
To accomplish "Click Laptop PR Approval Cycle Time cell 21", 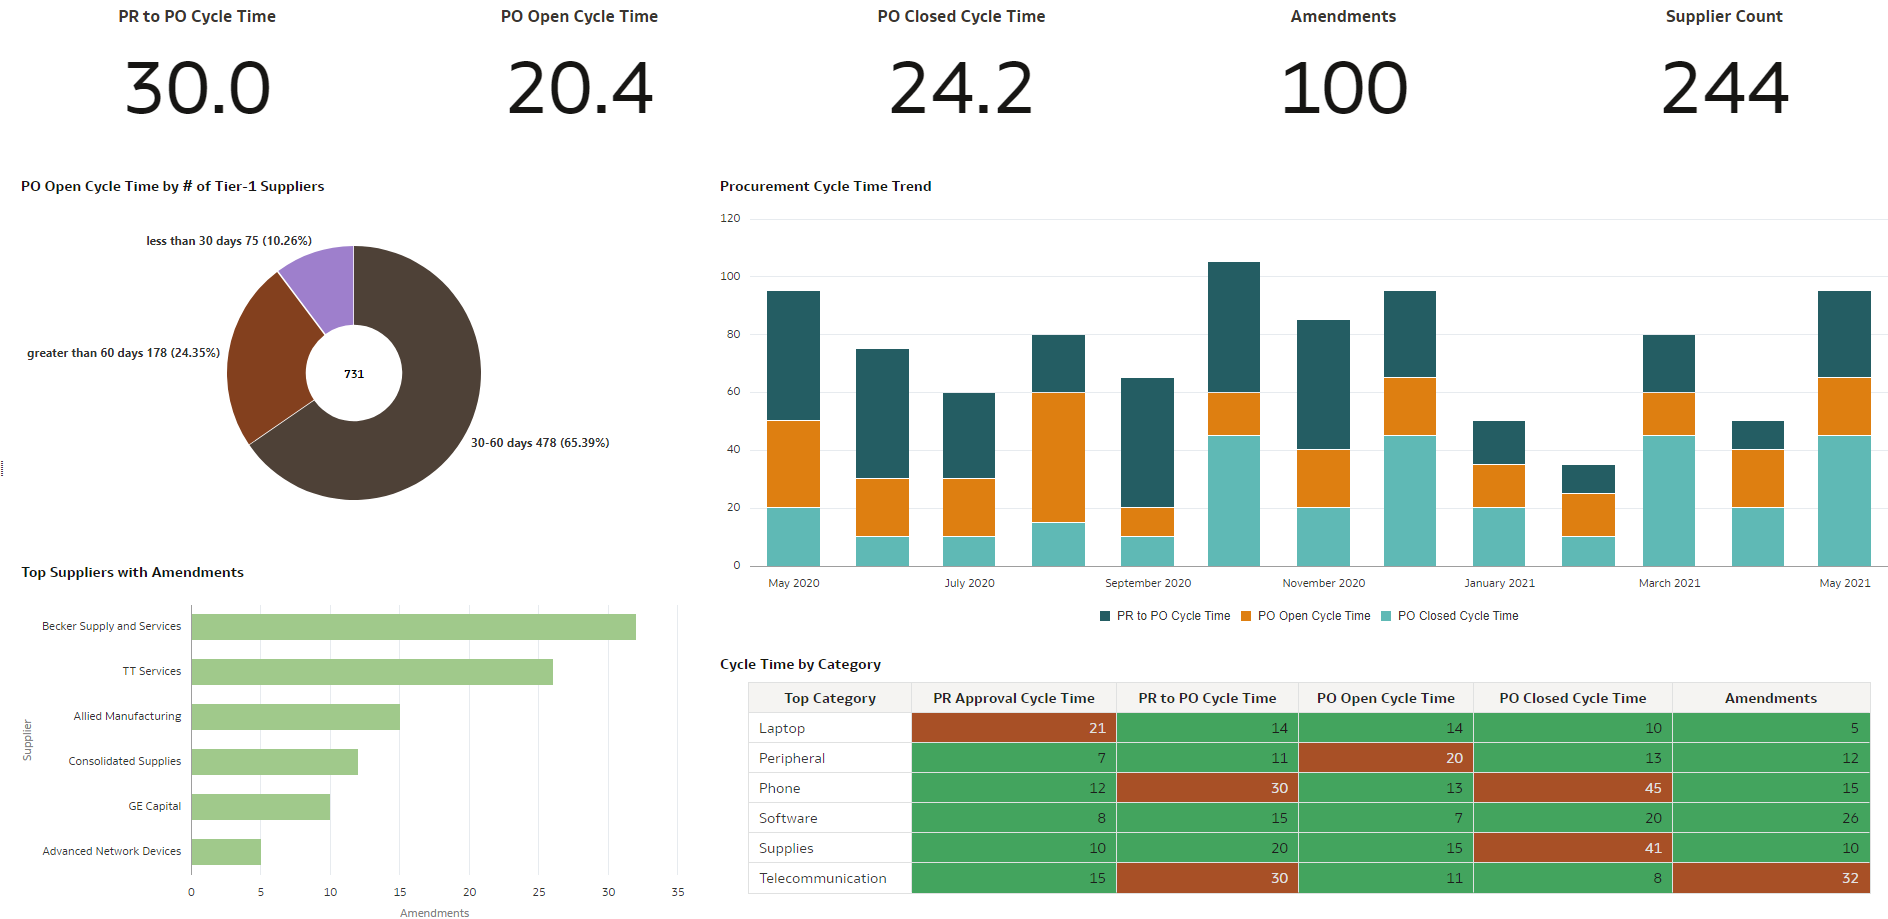I will pyautogui.click(x=1014, y=728).
